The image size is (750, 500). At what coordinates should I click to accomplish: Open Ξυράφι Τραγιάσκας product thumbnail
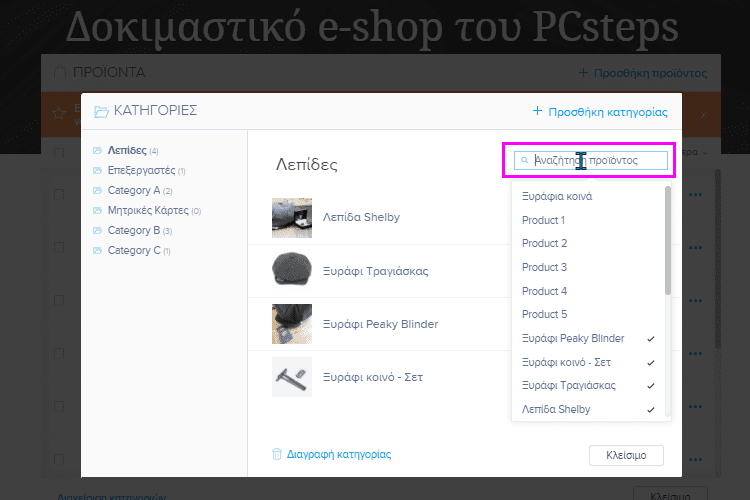tap(292, 270)
